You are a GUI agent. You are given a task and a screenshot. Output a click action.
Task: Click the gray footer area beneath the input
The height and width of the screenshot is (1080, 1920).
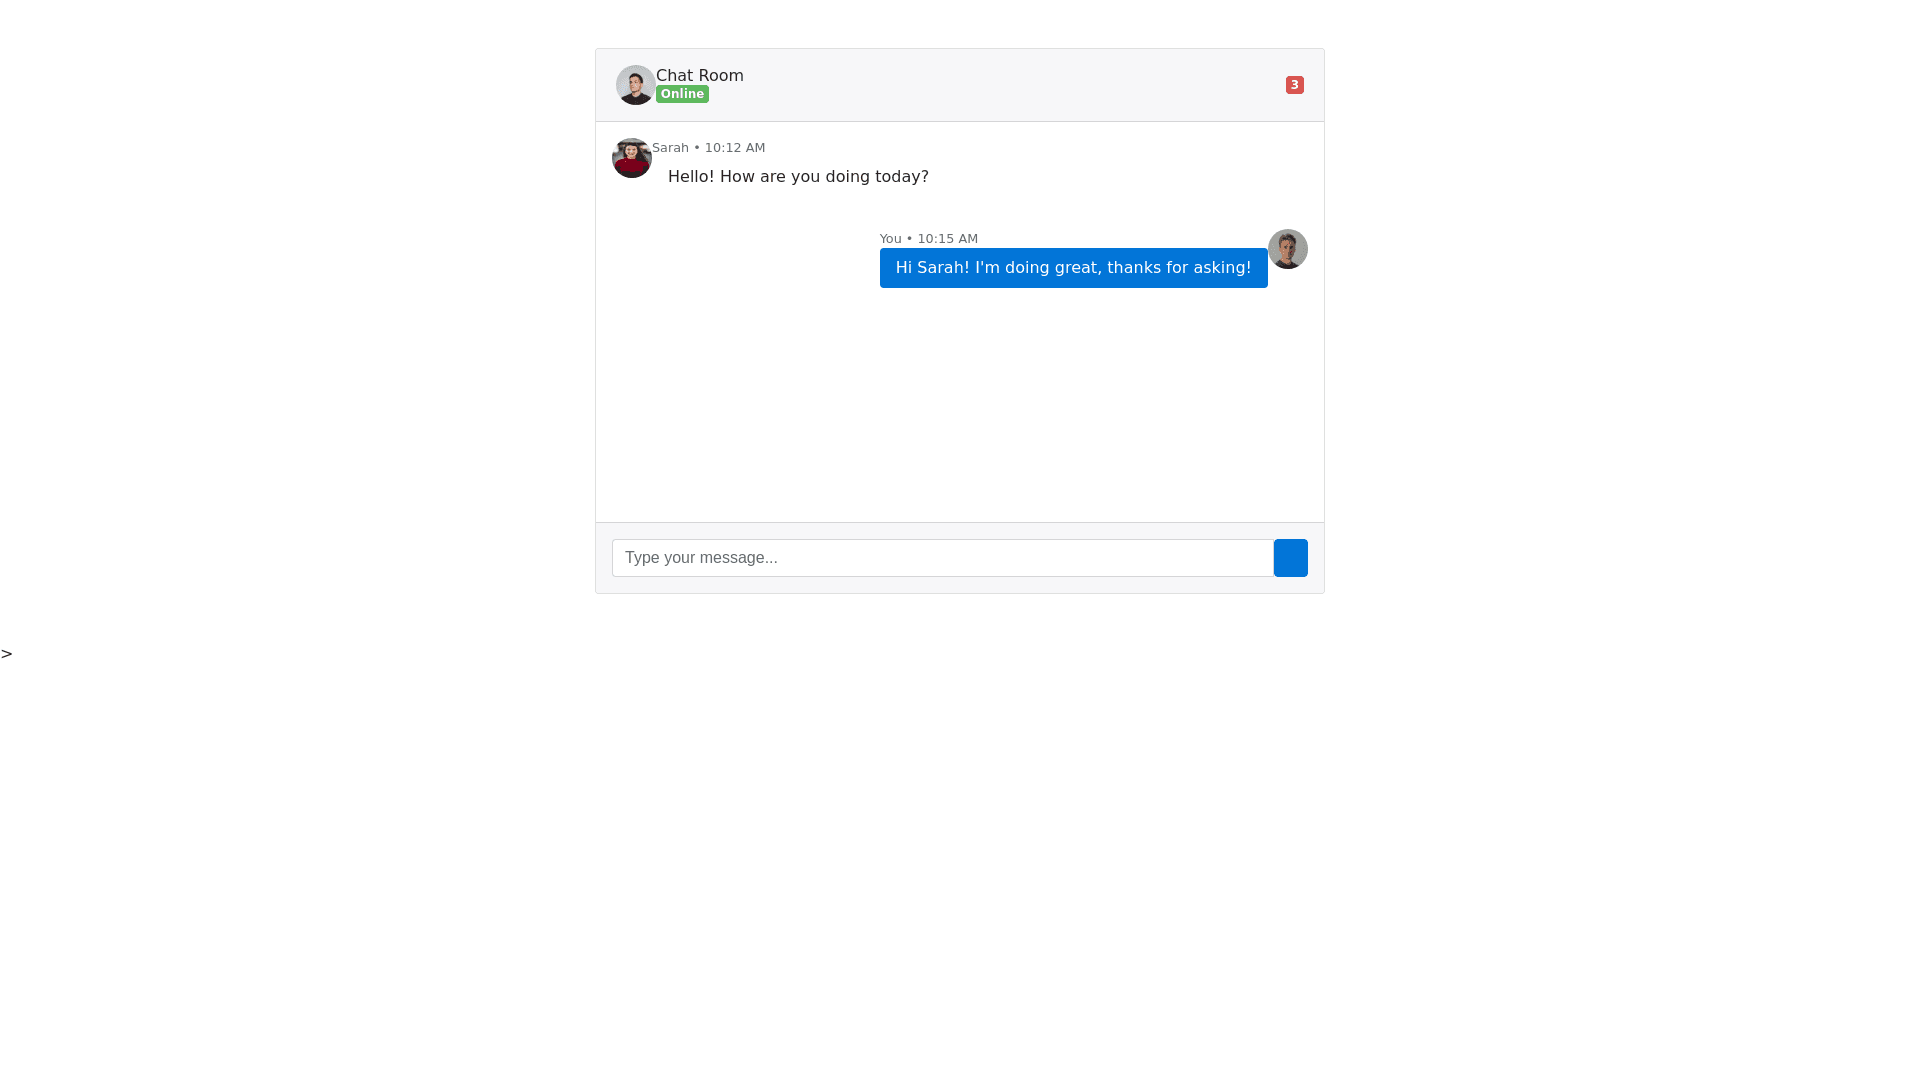(x=960, y=585)
